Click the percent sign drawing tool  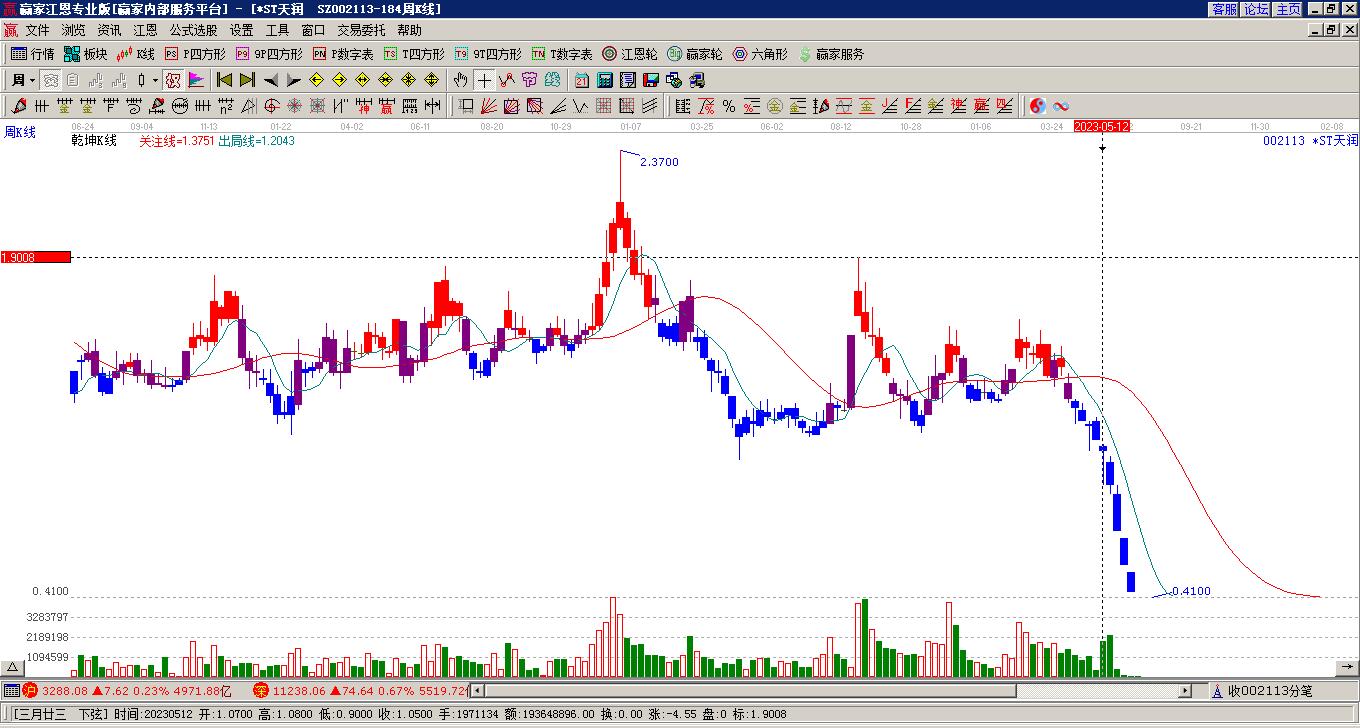729,106
